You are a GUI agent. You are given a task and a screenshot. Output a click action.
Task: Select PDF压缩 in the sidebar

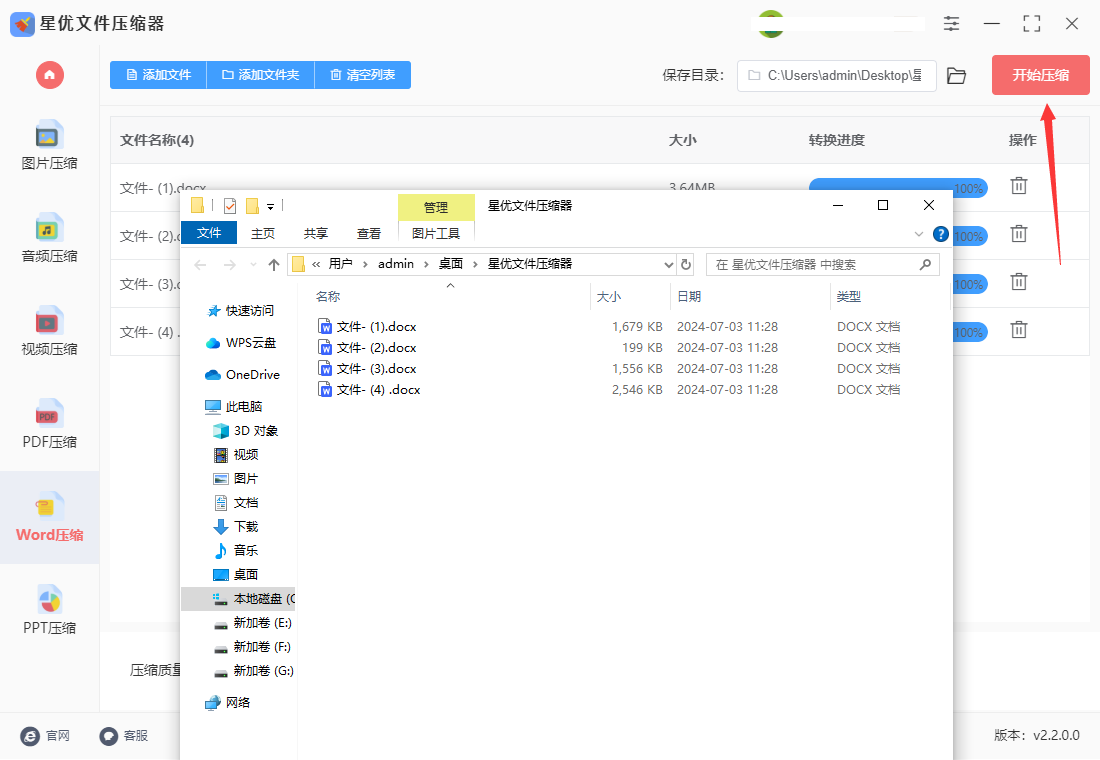[49, 425]
